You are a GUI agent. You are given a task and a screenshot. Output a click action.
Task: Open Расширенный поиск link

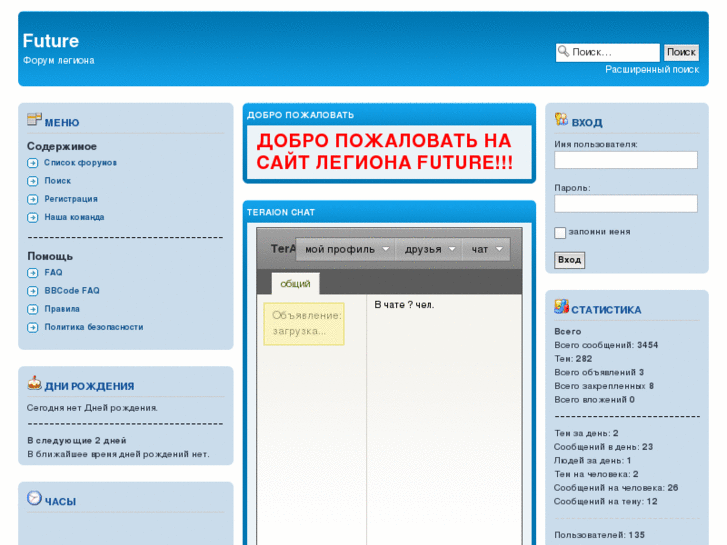click(x=652, y=70)
